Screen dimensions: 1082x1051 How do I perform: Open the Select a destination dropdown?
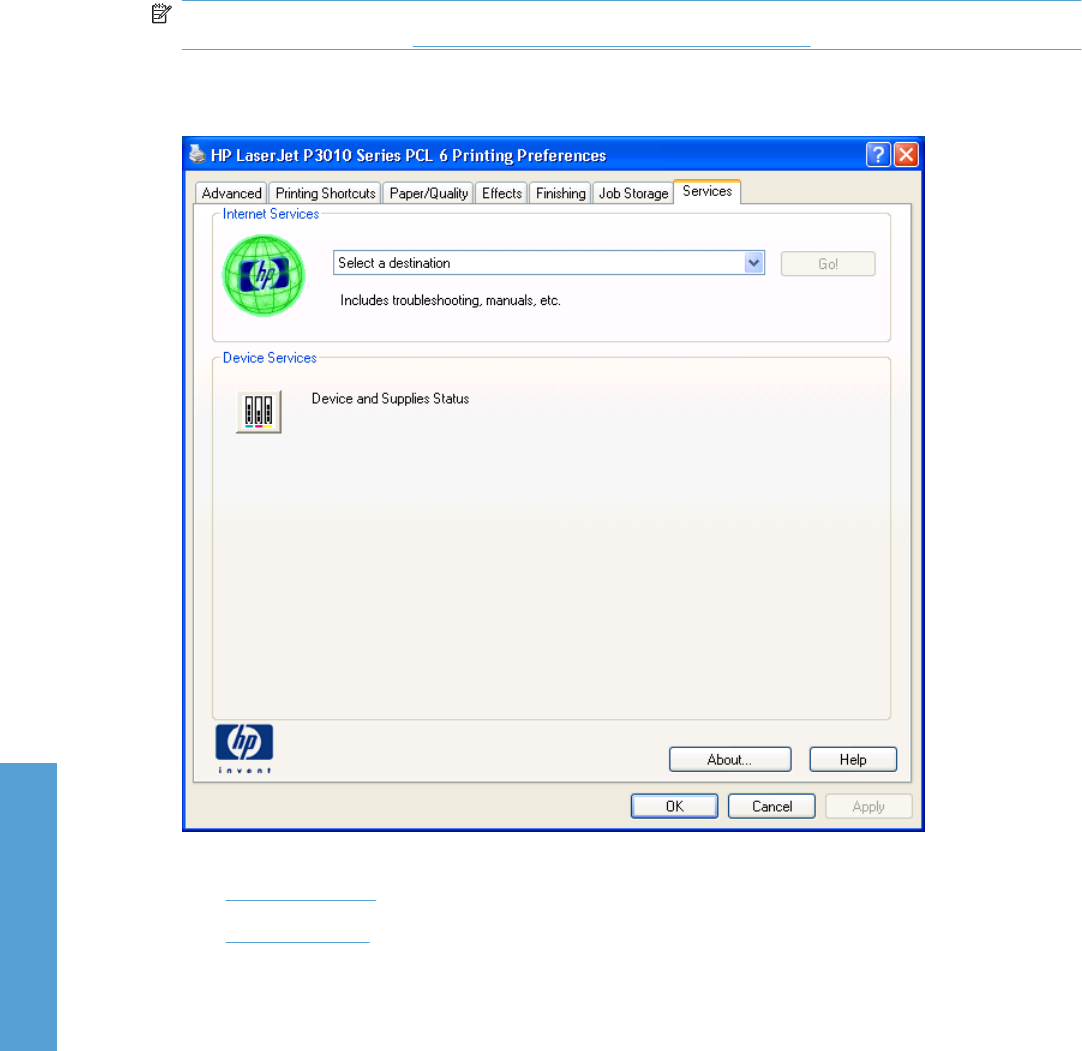point(549,263)
